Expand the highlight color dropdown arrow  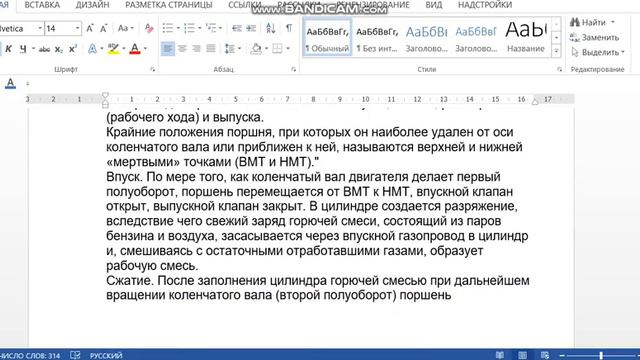(124, 49)
